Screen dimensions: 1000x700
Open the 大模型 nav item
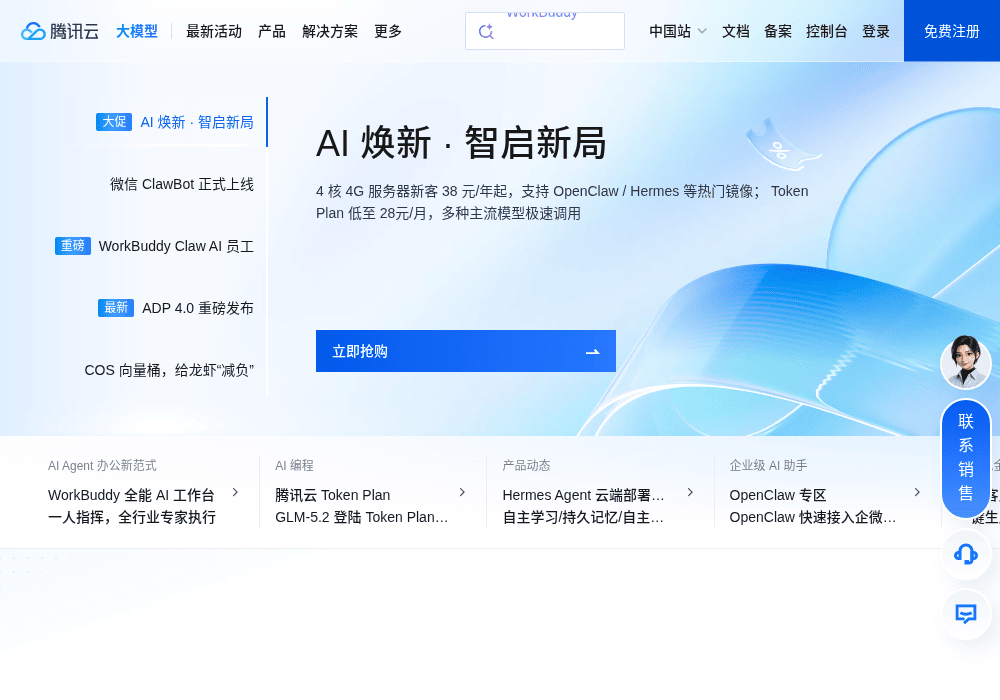tap(136, 31)
